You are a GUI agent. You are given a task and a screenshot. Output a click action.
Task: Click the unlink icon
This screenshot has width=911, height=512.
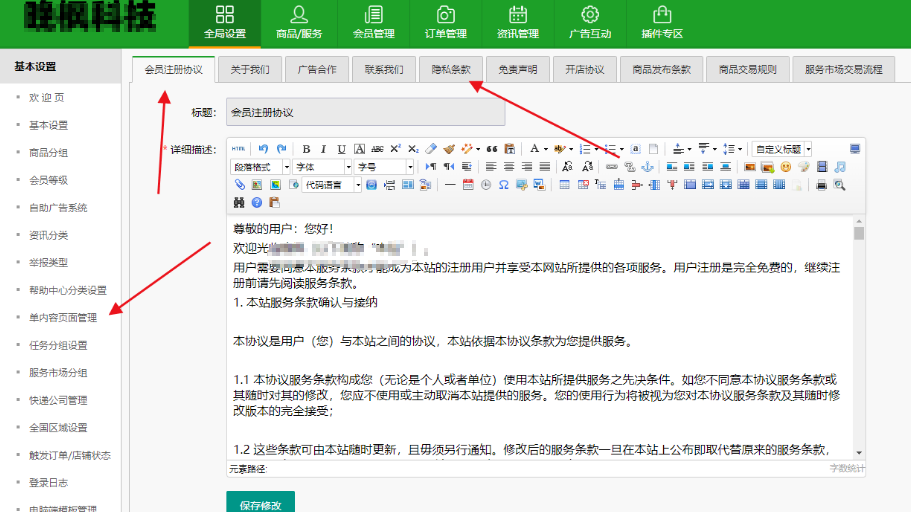[630, 167]
